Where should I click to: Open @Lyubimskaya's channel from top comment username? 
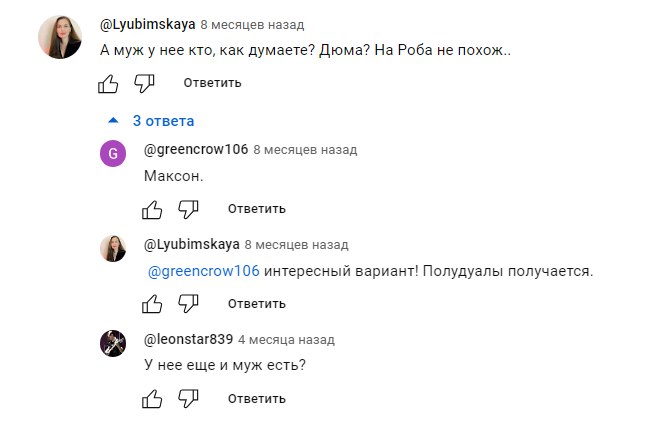[x=148, y=24]
